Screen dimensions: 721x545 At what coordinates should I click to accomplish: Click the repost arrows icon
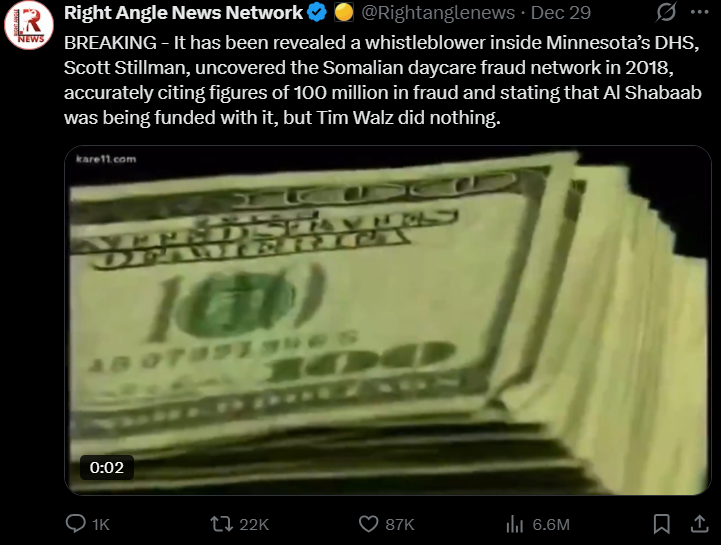tap(222, 524)
